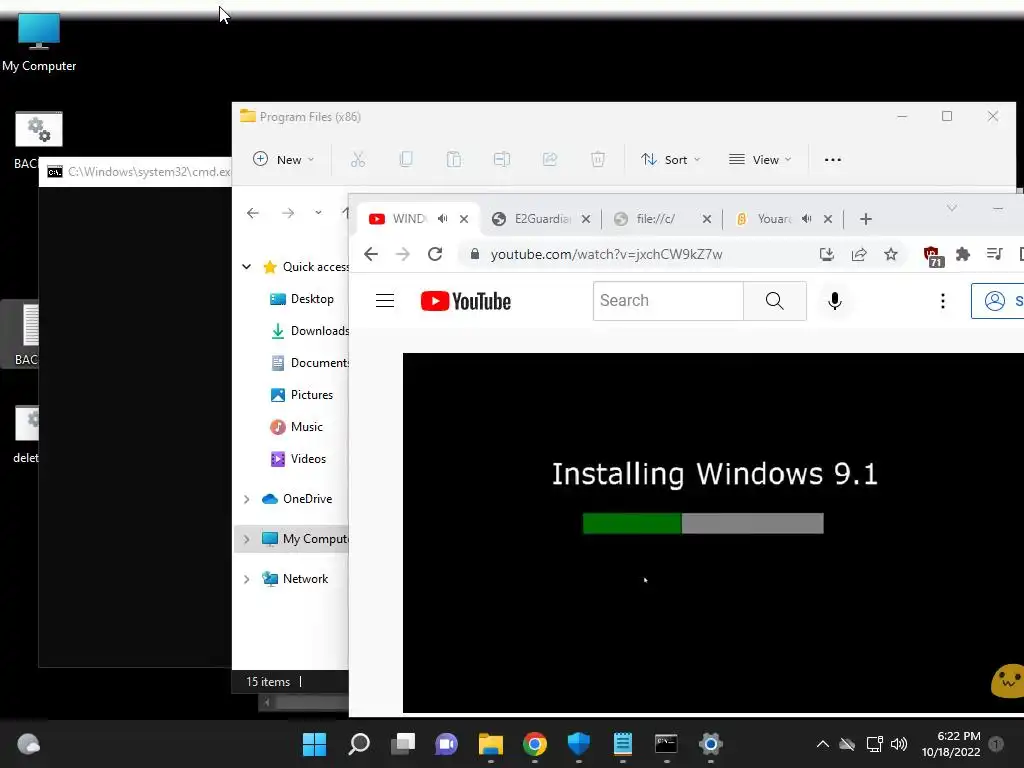Click the Paste icon in File Explorer toolbar
This screenshot has width=1024, height=768.
454,159
